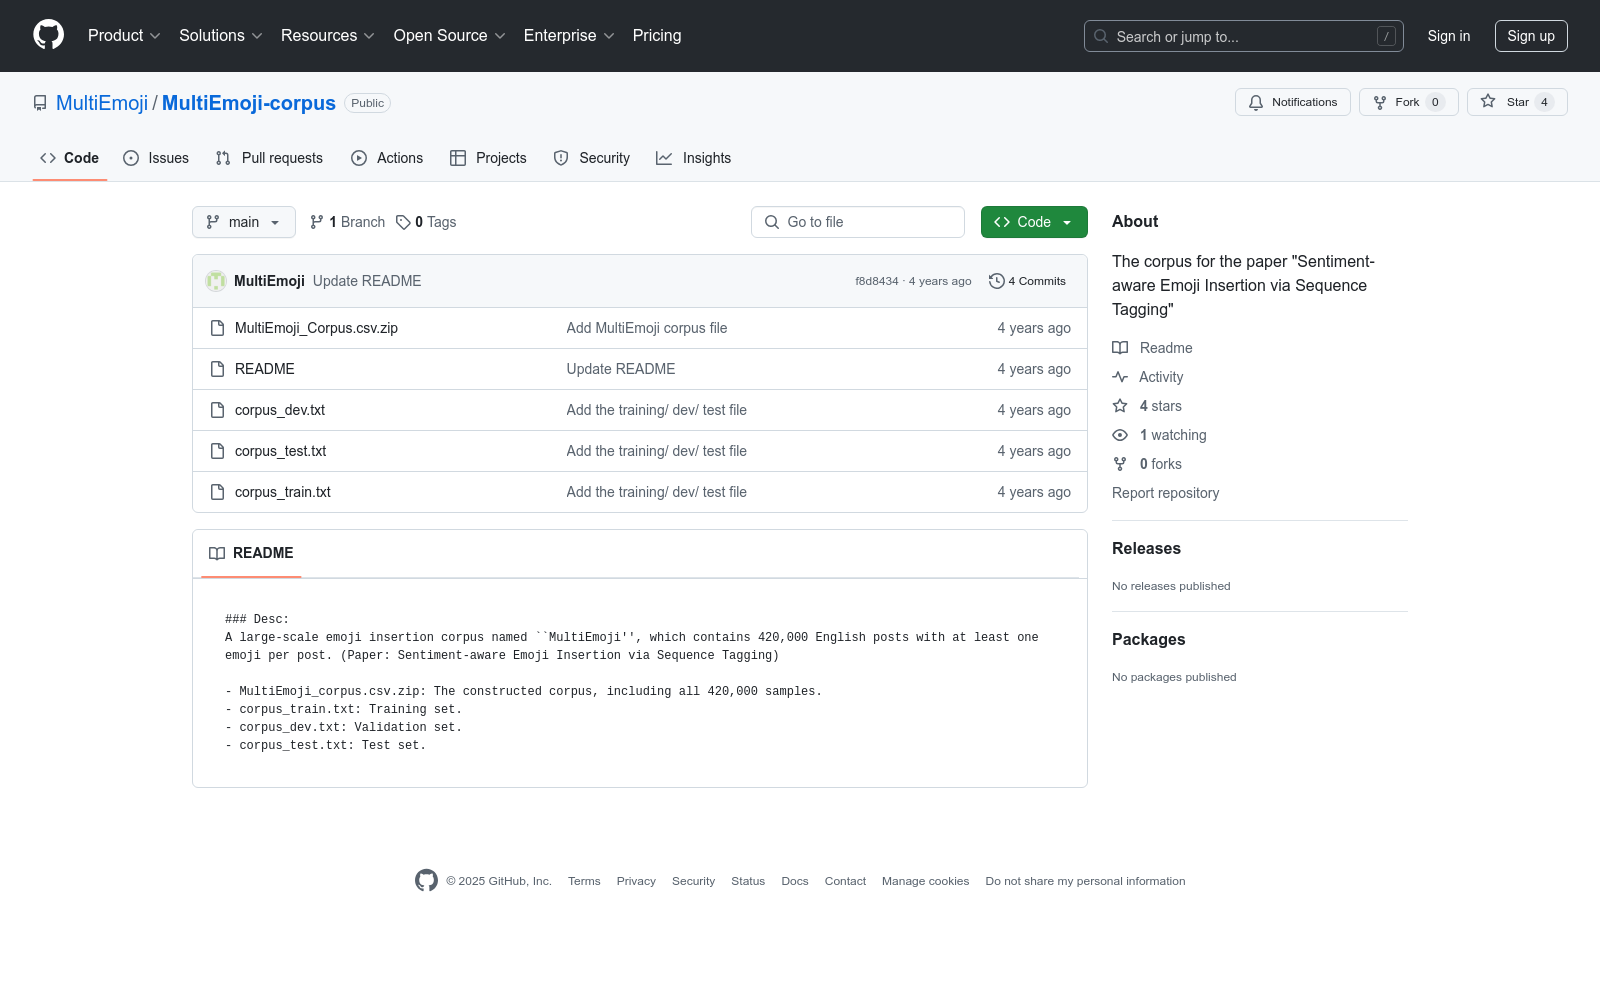This screenshot has height=1000, width=1600.
Task: Open the green Code dropdown button
Action: (x=1034, y=222)
